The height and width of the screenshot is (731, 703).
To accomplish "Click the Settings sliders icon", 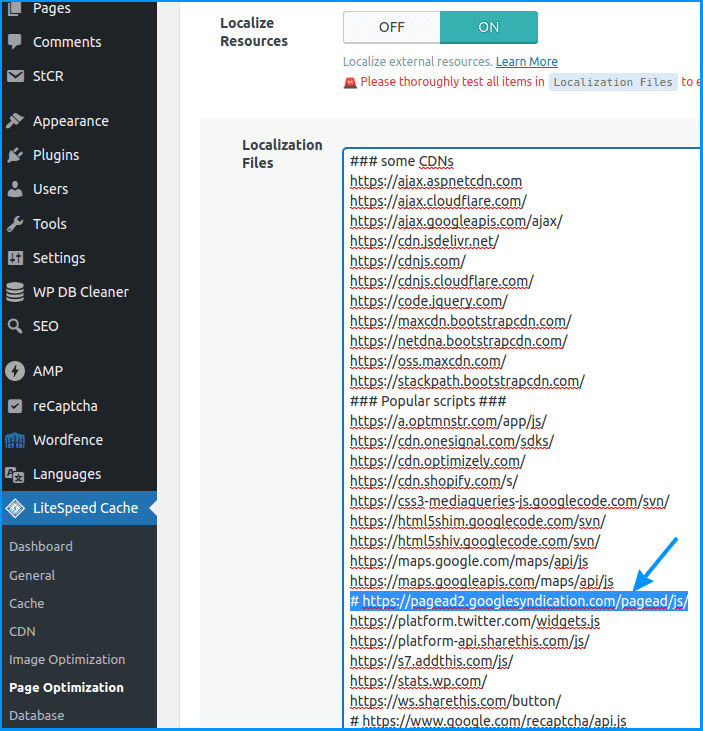I will coord(15,258).
